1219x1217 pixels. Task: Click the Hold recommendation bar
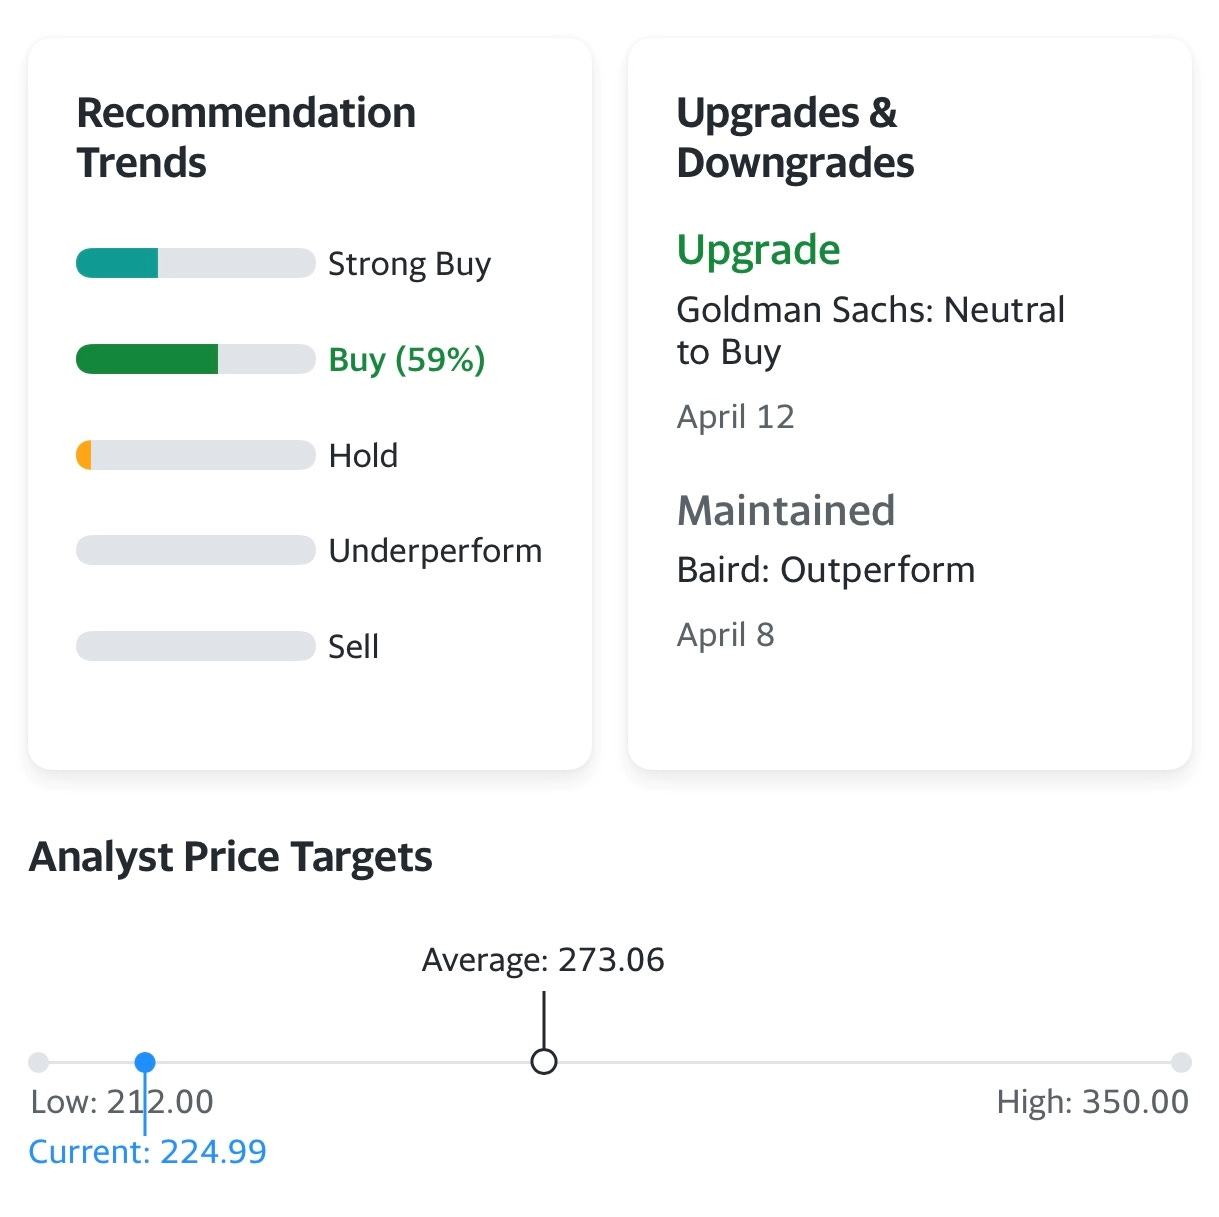196,455
